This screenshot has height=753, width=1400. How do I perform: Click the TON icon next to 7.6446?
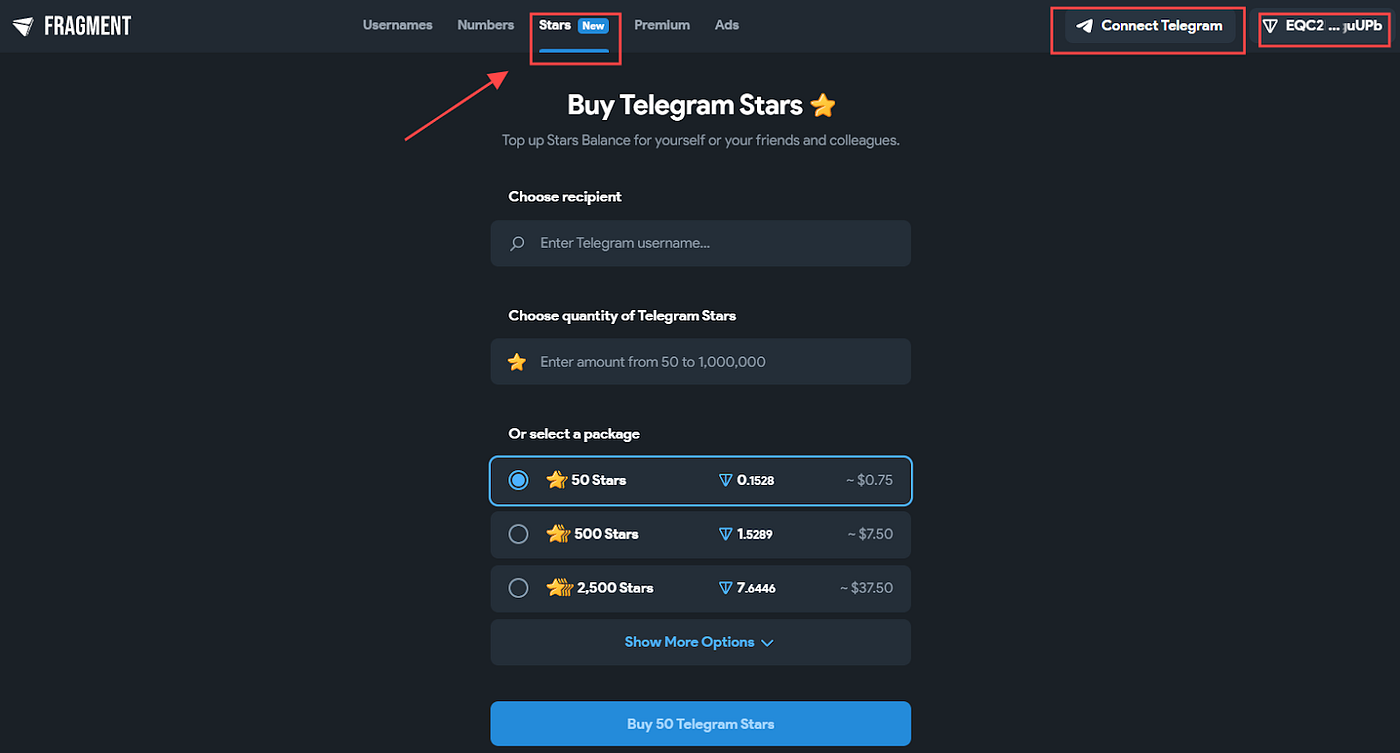[x=726, y=588]
